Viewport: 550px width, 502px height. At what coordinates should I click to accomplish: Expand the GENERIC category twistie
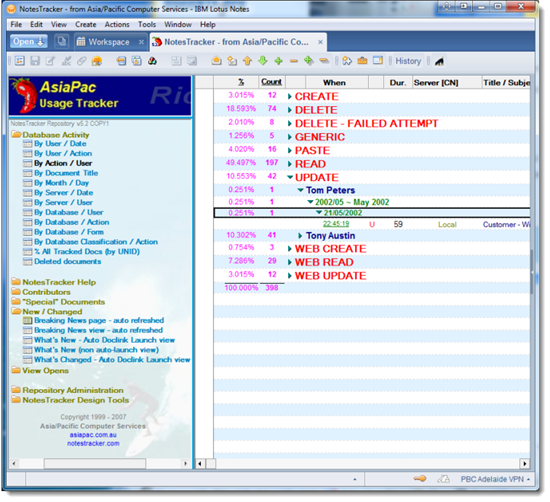pos(290,137)
